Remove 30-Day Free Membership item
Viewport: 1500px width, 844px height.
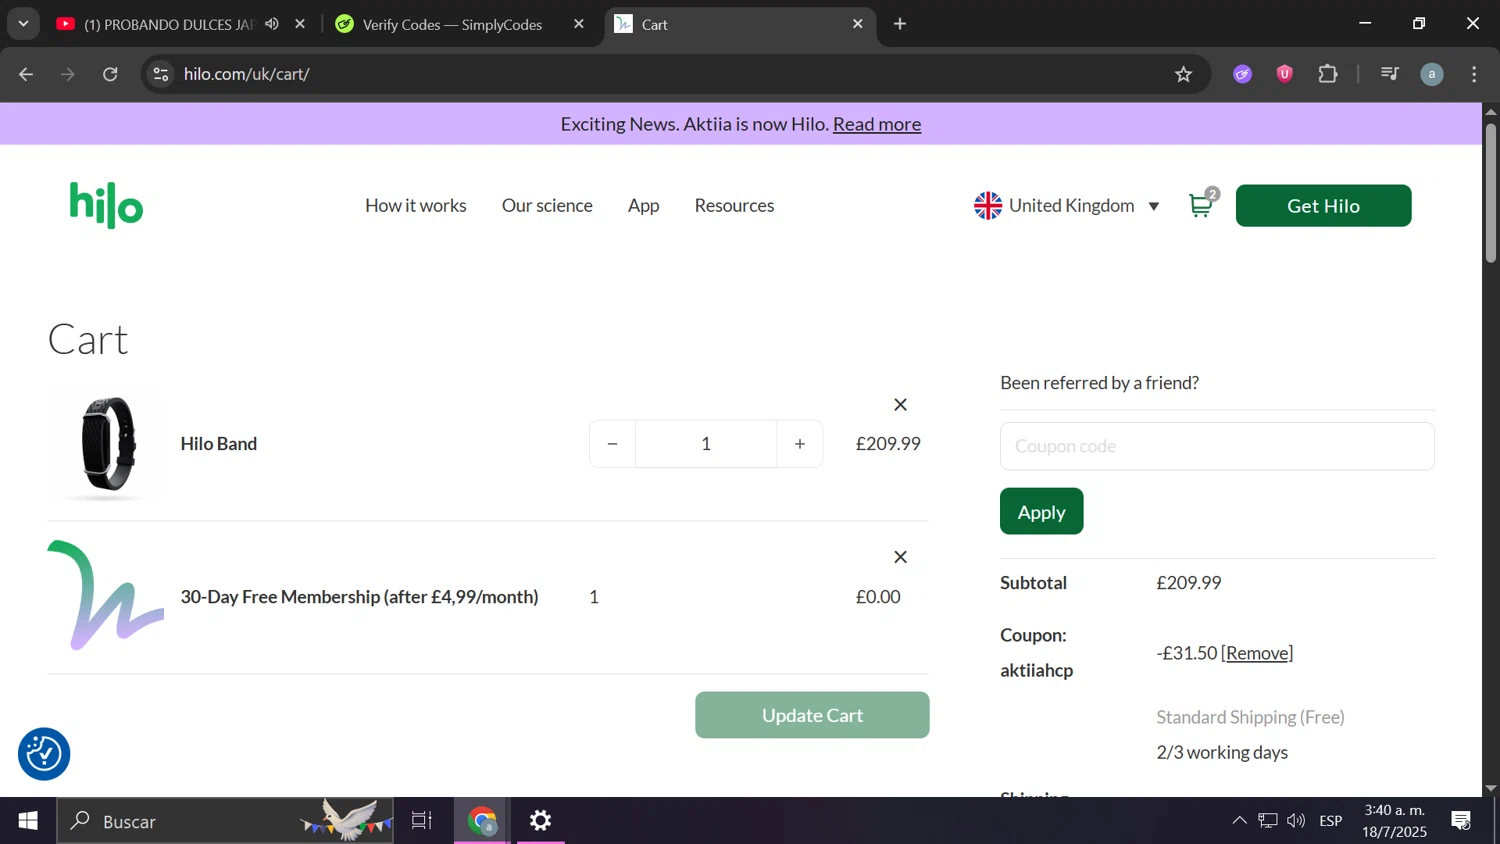(x=900, y=557)
